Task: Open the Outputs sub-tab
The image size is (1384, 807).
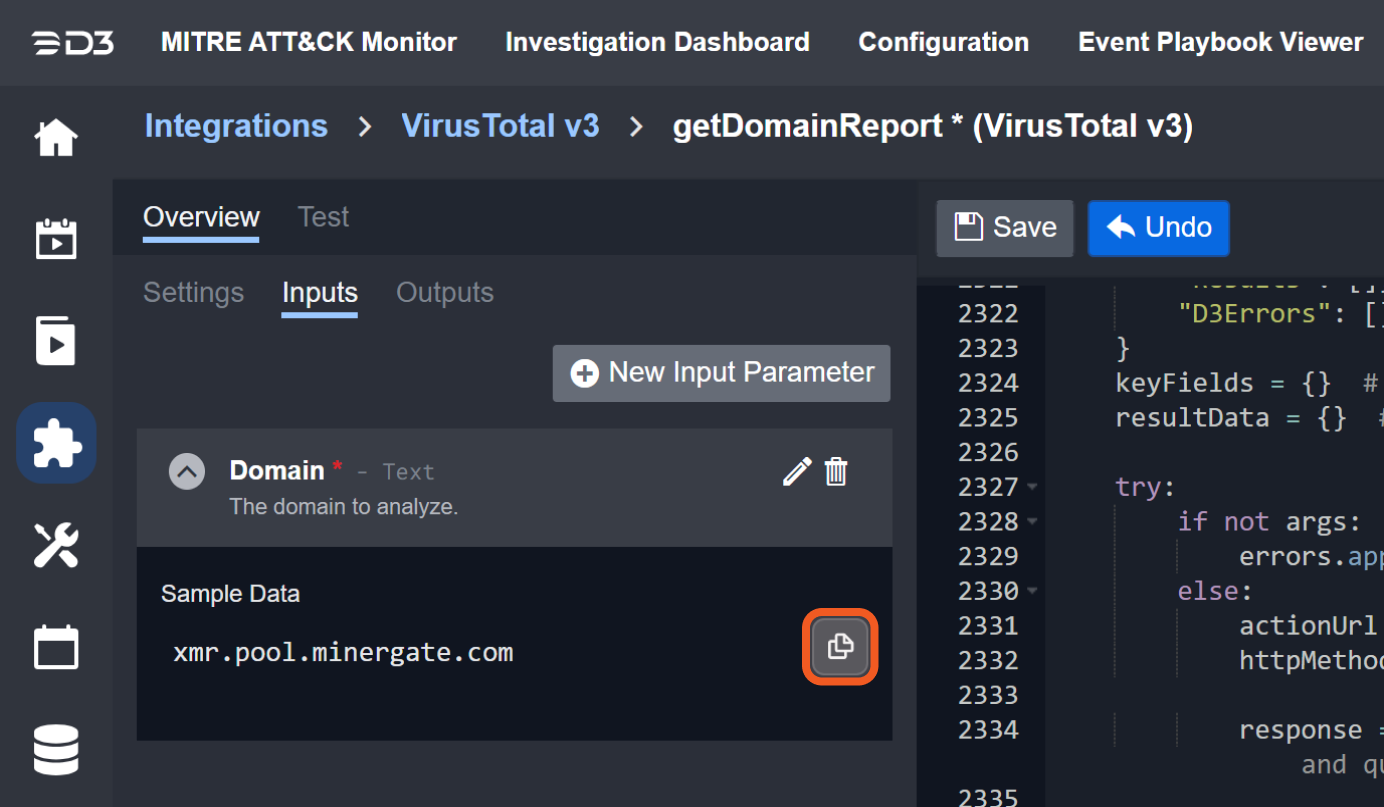Action: click(x=445, y=293)
